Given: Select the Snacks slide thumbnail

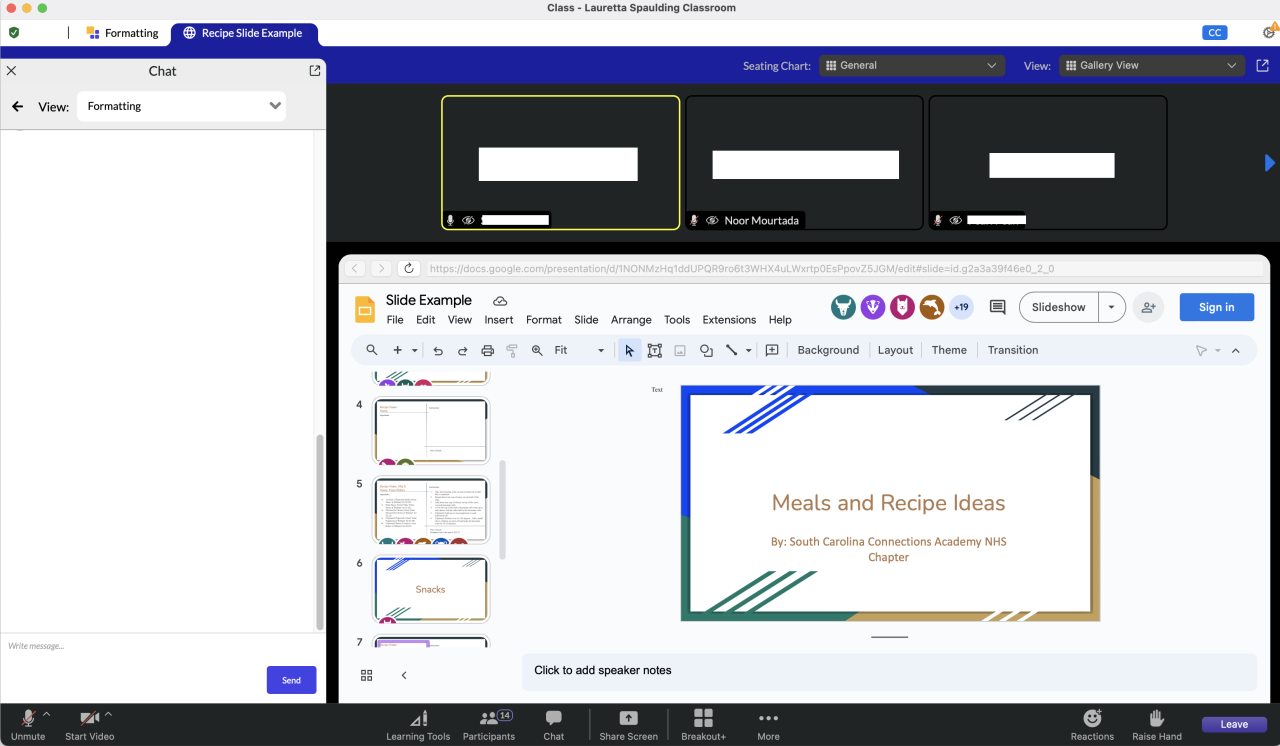Looking at the screenshot, I should click(431, 589).
